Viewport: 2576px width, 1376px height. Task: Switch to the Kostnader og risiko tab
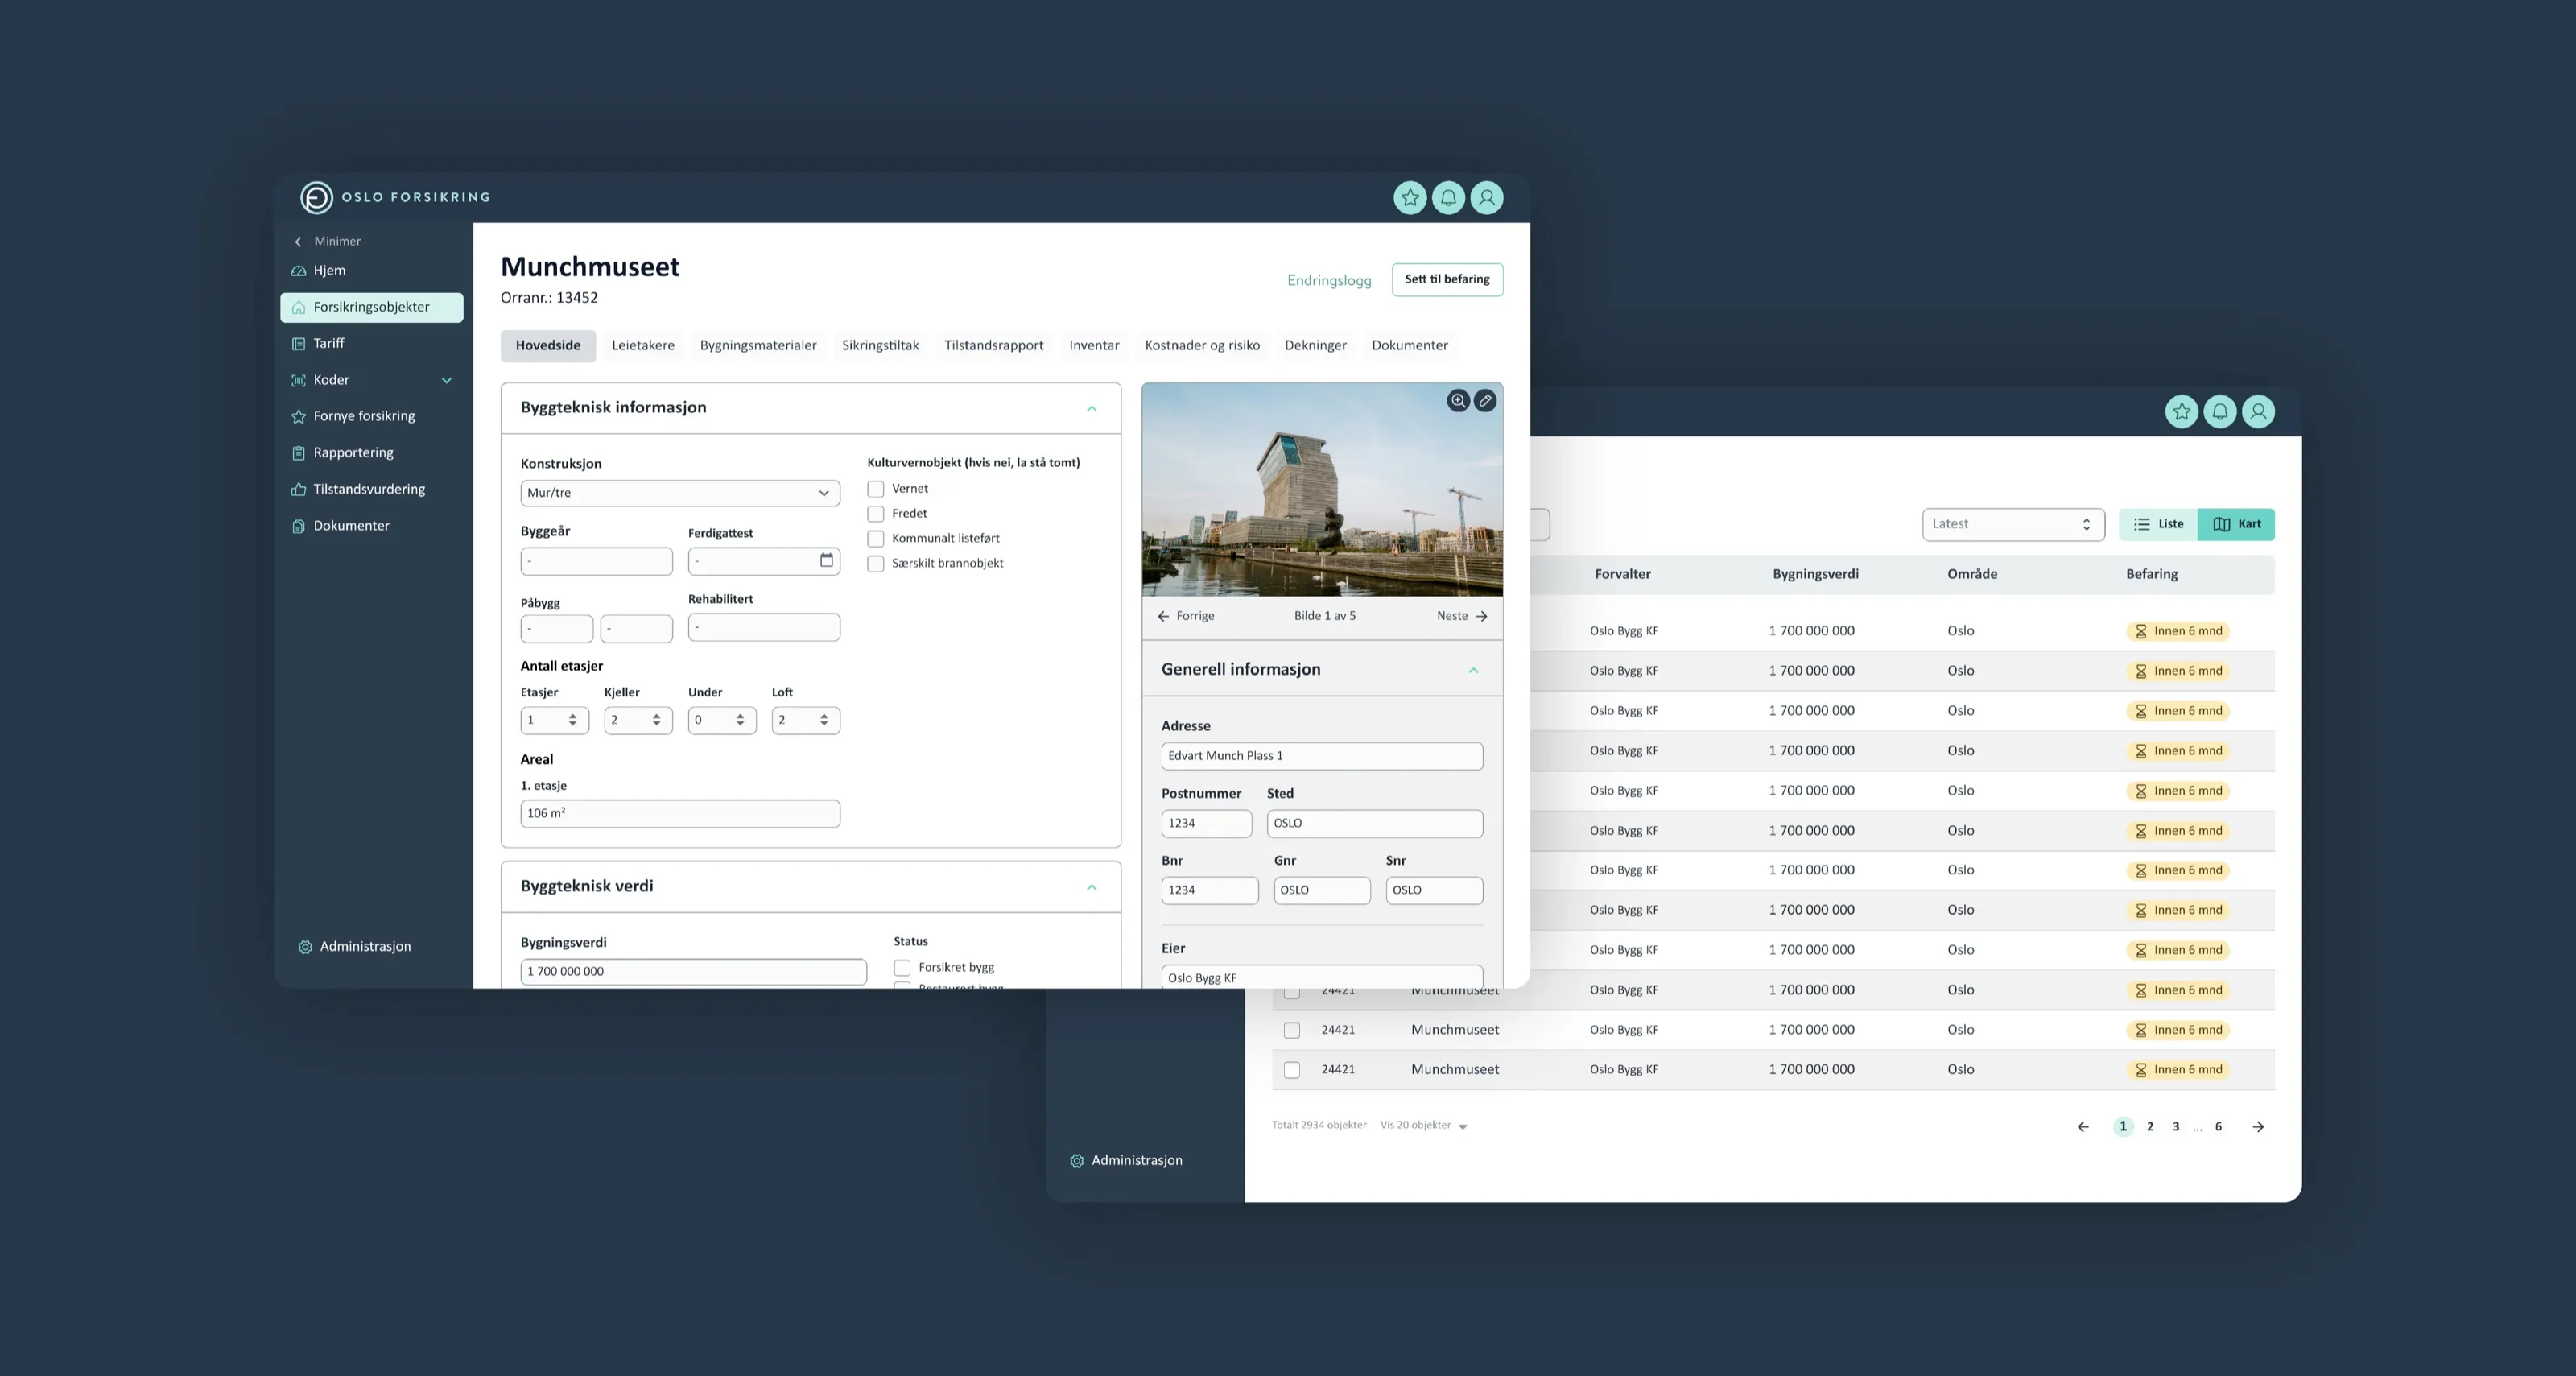pyautogui.click(x=1202, y=346)
